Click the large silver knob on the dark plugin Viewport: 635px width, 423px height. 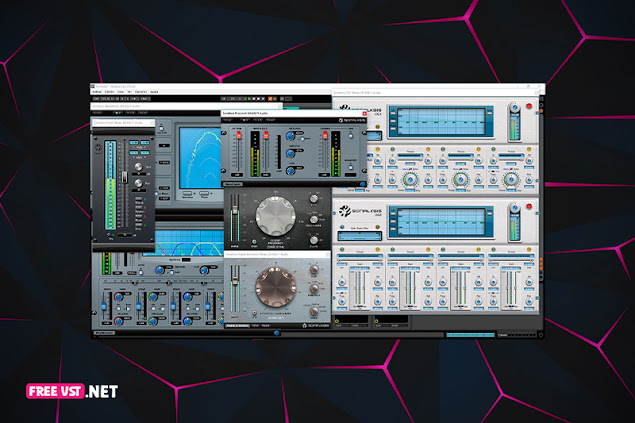point(275,217)
